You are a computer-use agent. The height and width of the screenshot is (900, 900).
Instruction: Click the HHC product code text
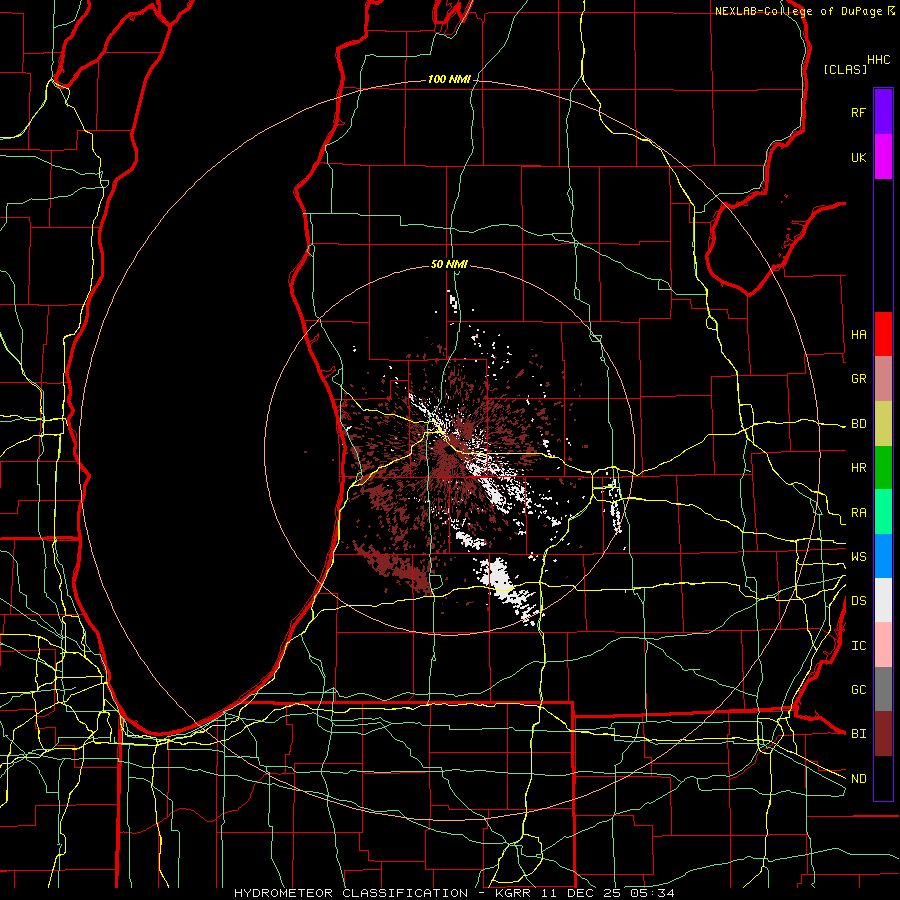pos(878,59)
